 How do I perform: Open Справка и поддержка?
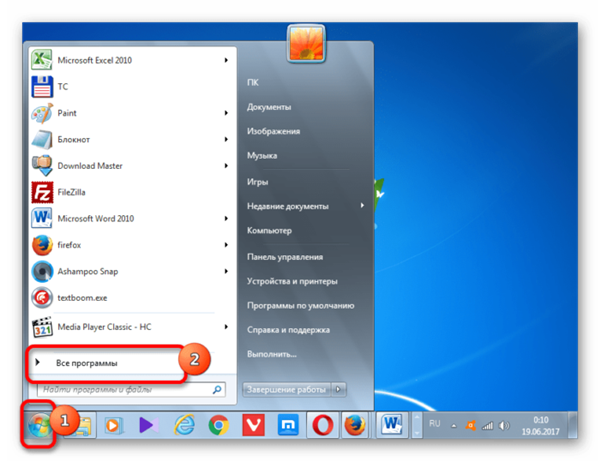(x=289, y=330)
